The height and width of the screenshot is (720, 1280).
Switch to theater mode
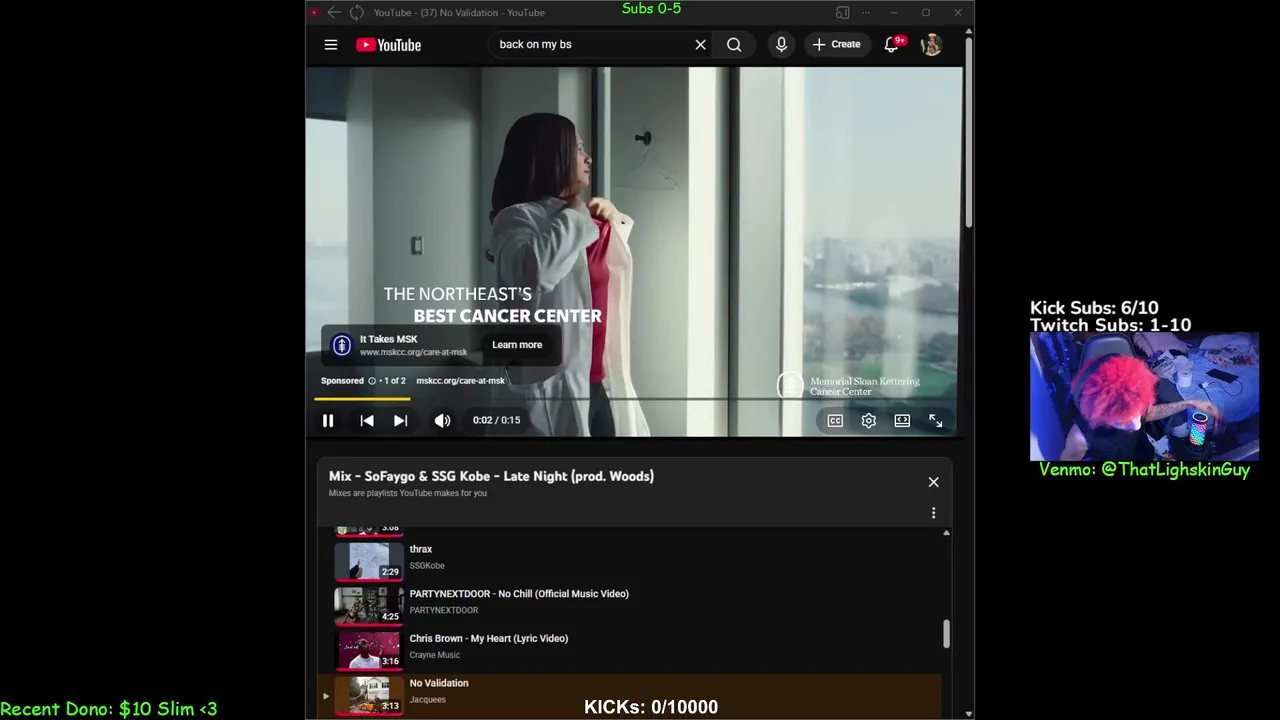(x=902, y=421)
